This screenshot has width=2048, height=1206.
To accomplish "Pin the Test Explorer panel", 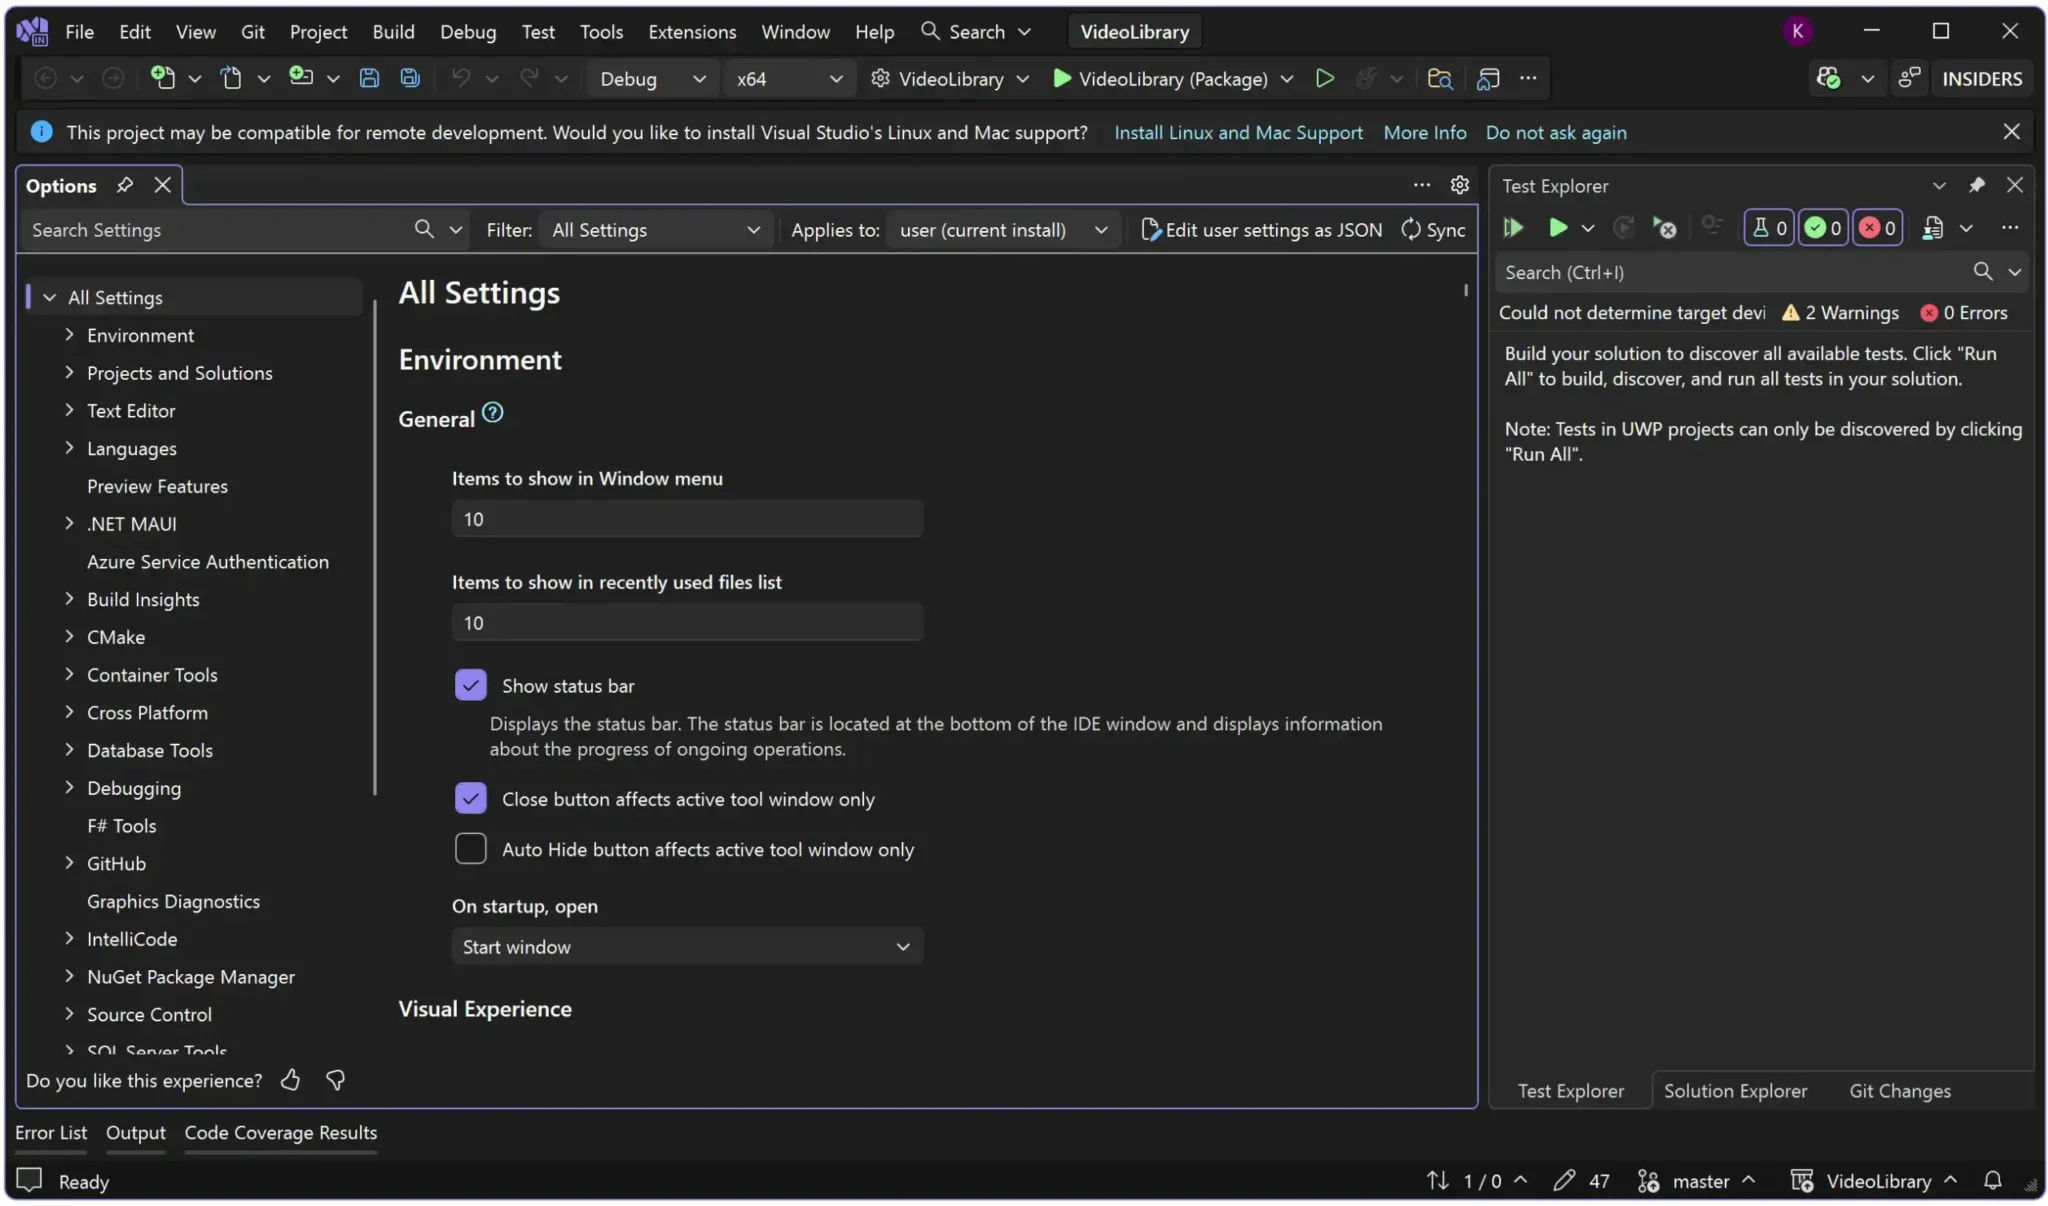I will [x=1976, y=185].
